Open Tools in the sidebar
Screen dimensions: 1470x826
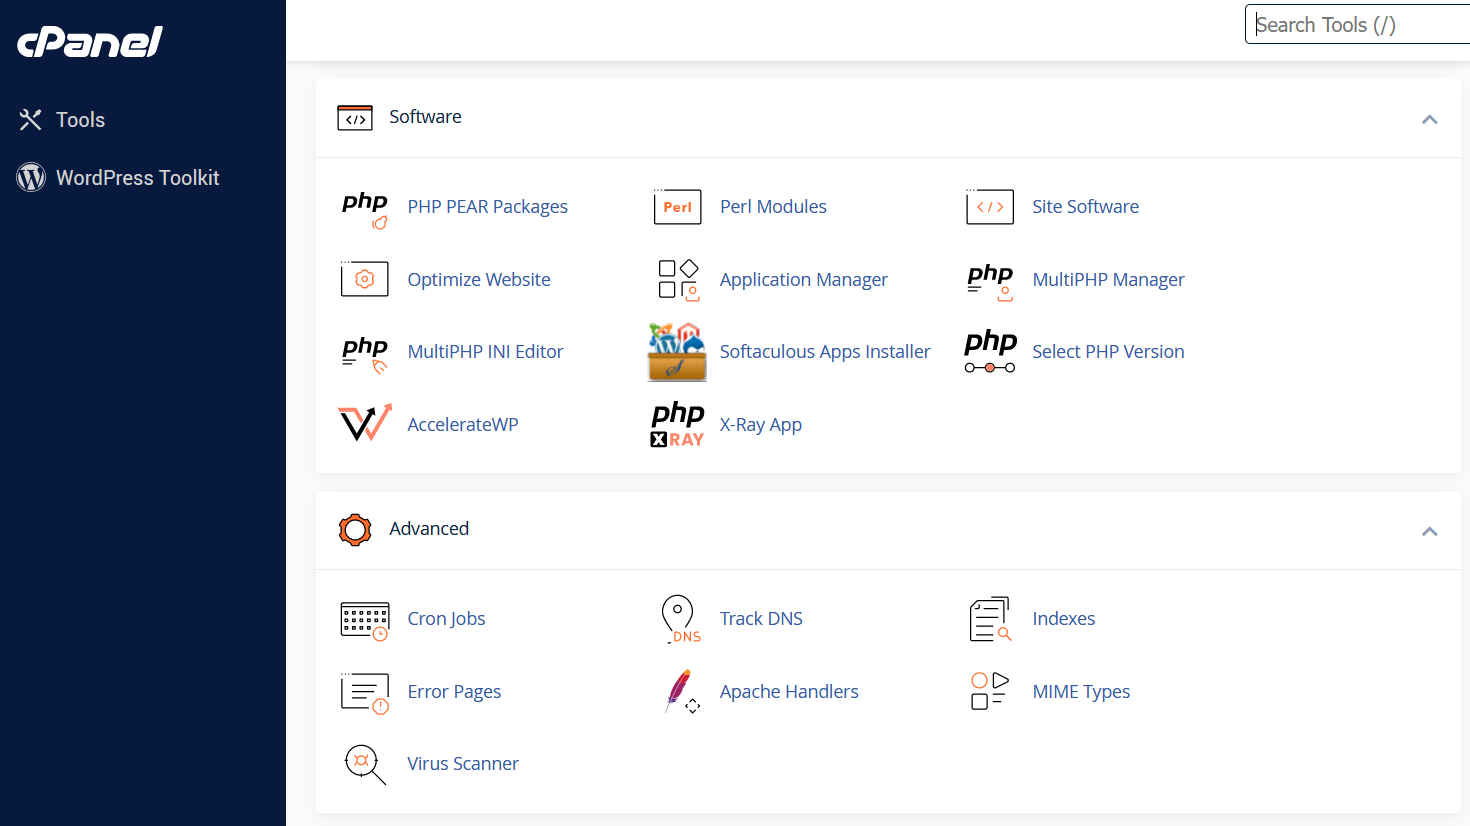80,120
